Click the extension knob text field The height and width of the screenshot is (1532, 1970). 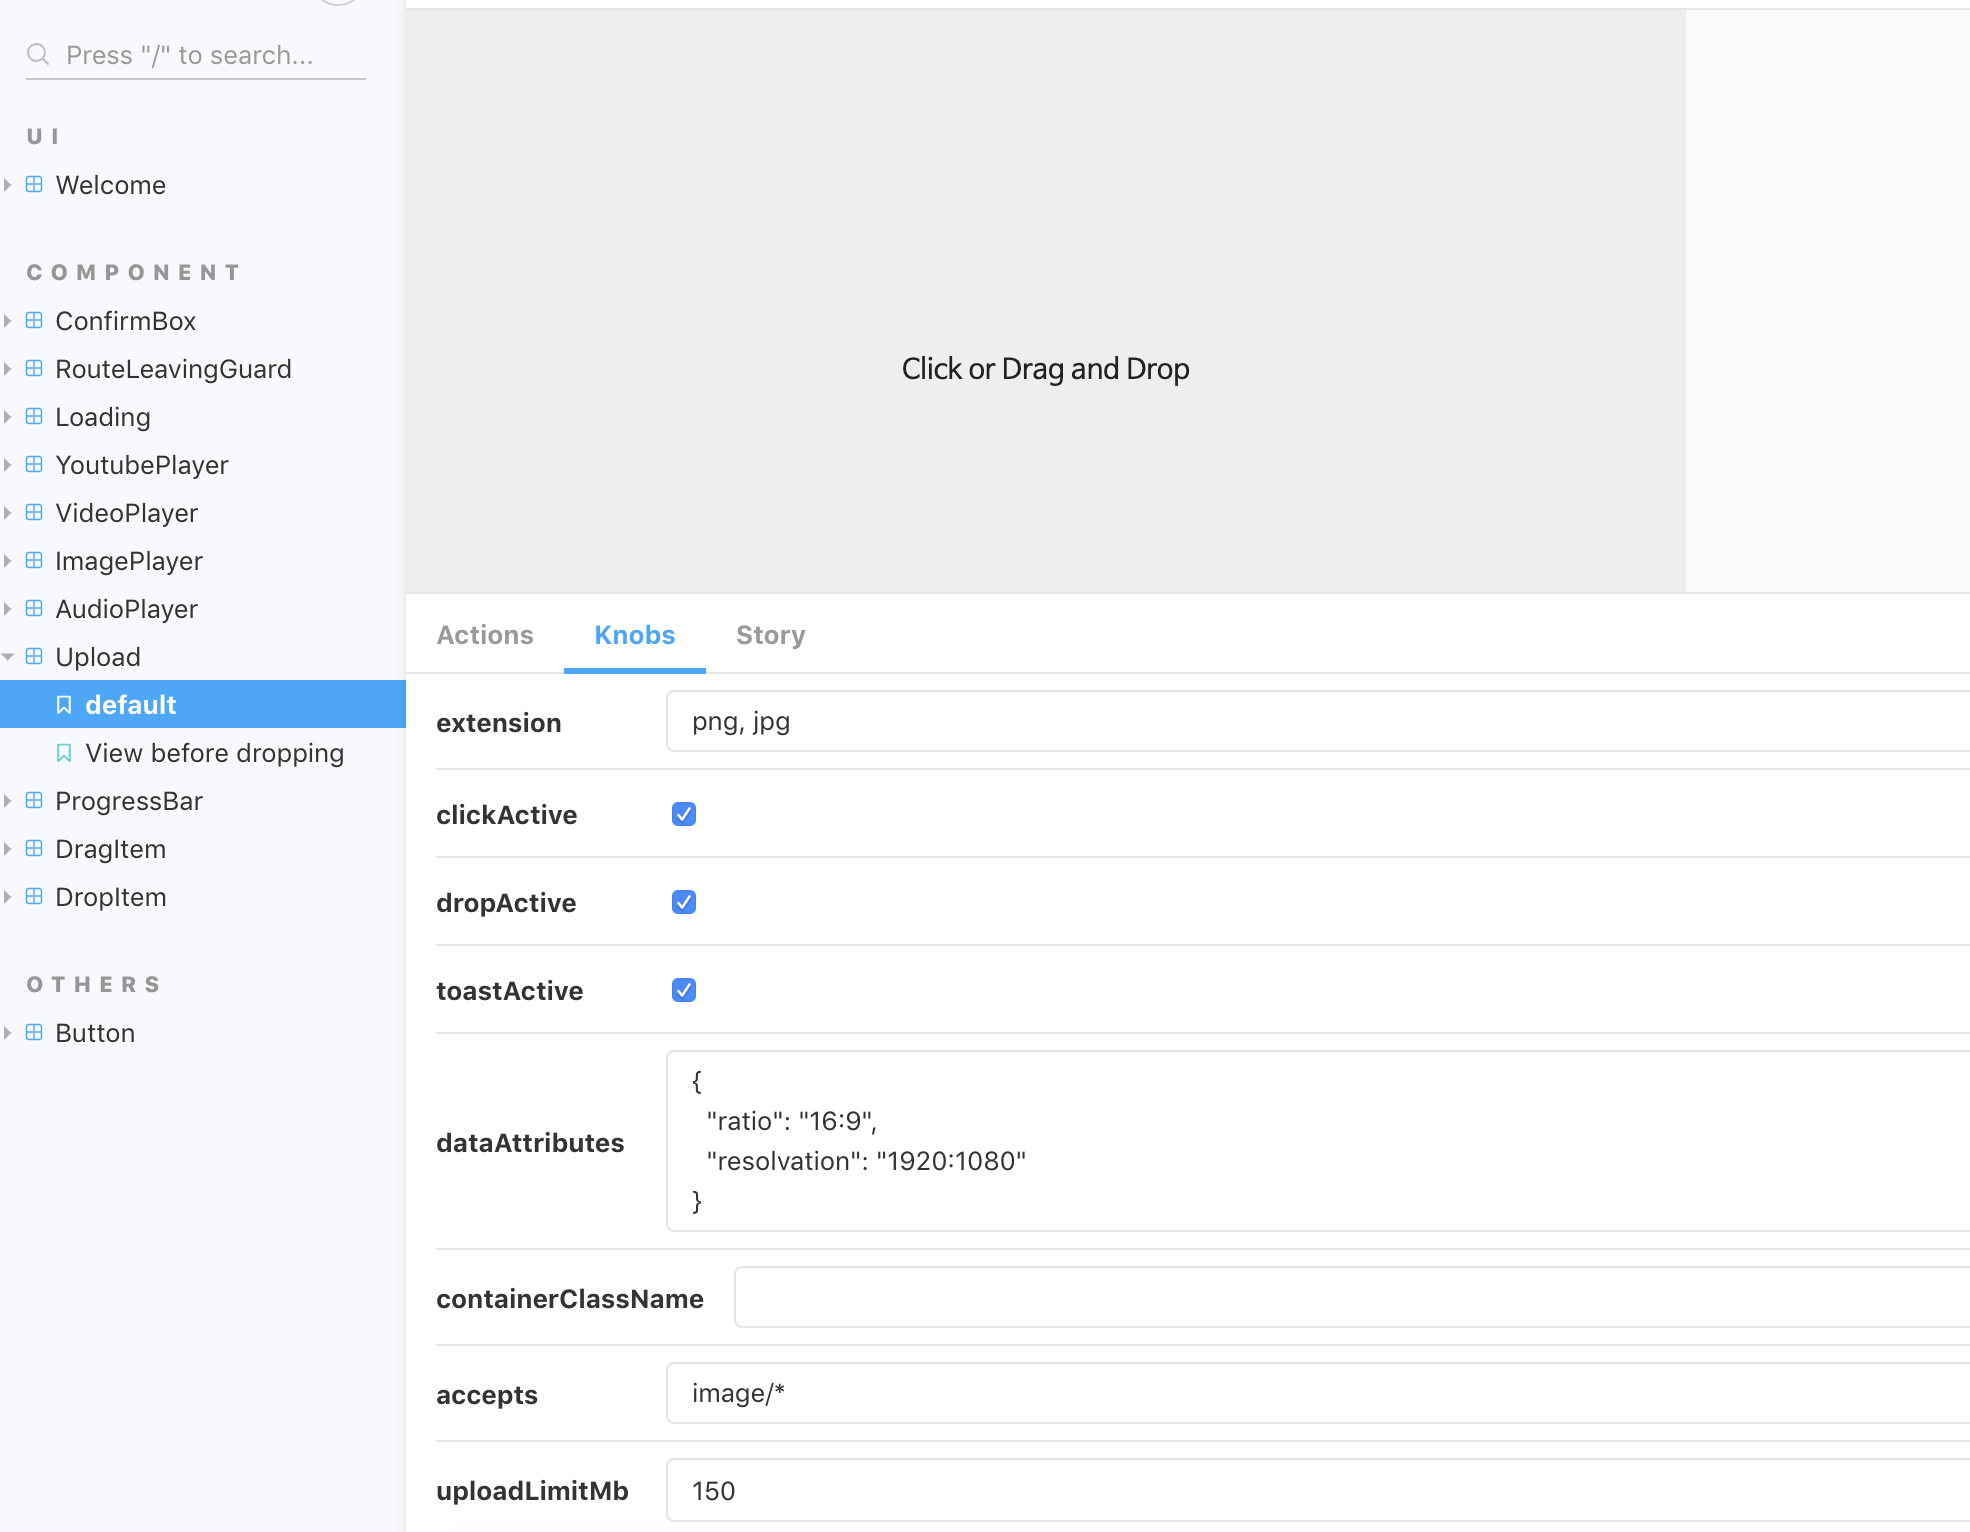click(x=1318, y=721)
